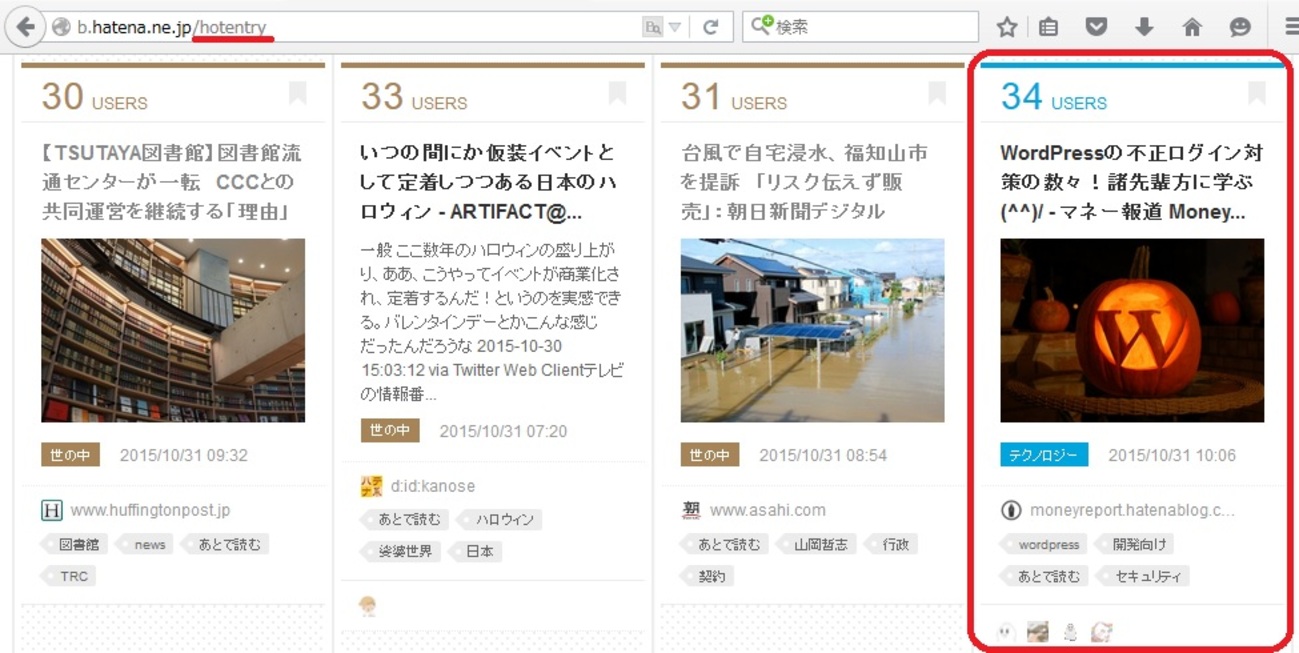Focus the 検索 search box
The height and width of the screenshot is (653, 1299).
tap(860, 27)
